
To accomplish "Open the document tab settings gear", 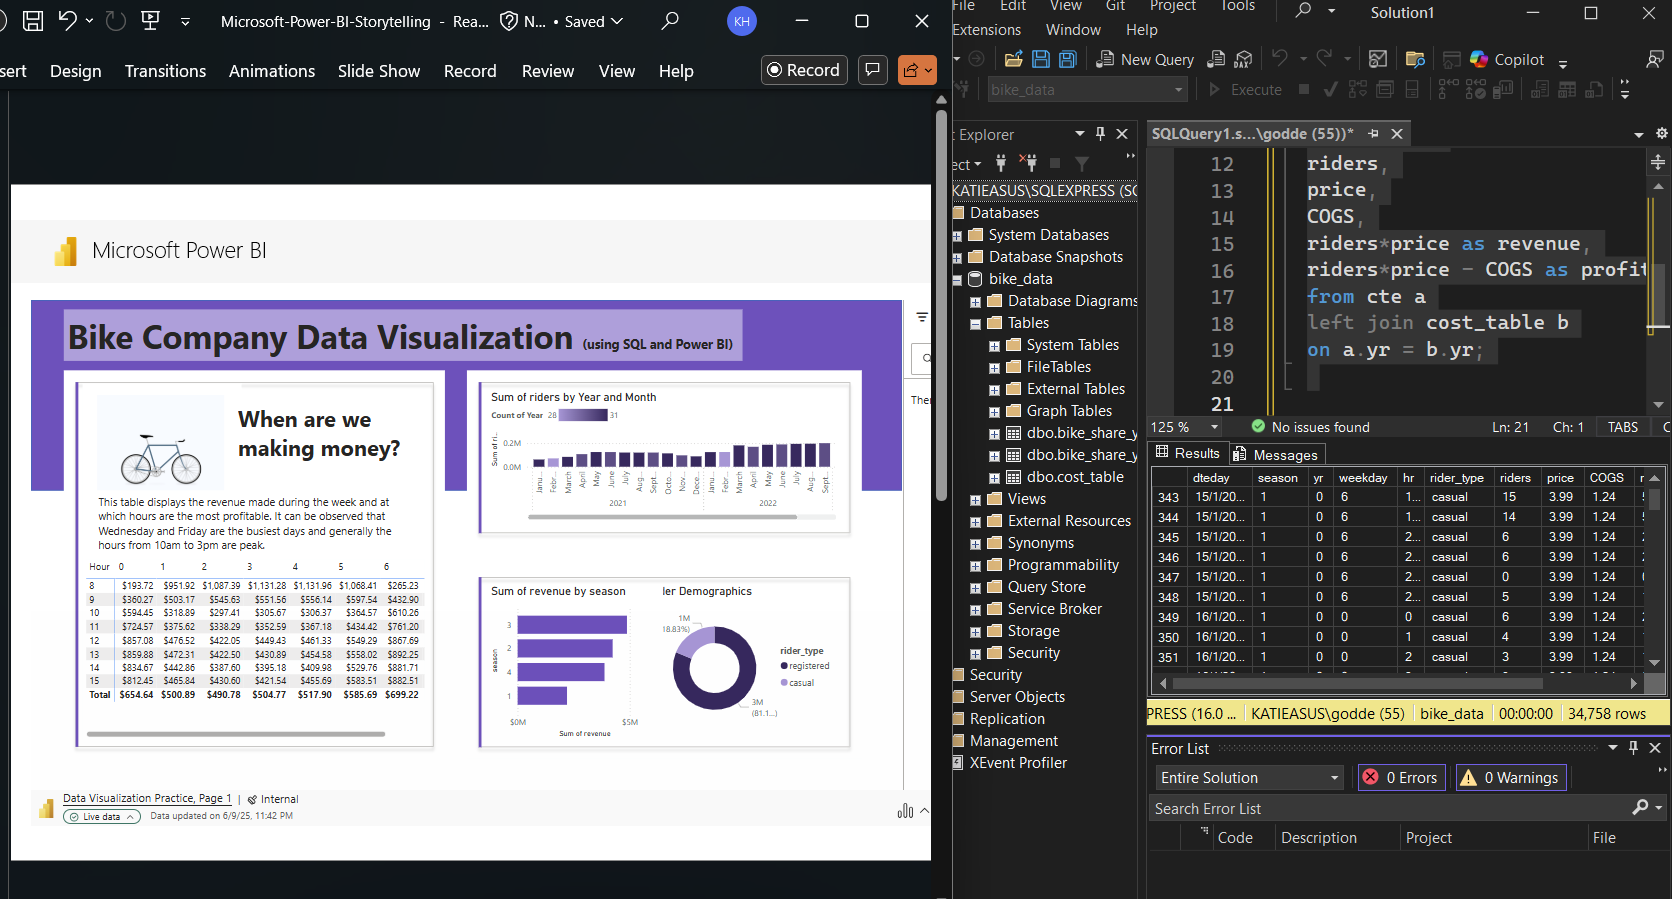I will [x=1661, y=134].
